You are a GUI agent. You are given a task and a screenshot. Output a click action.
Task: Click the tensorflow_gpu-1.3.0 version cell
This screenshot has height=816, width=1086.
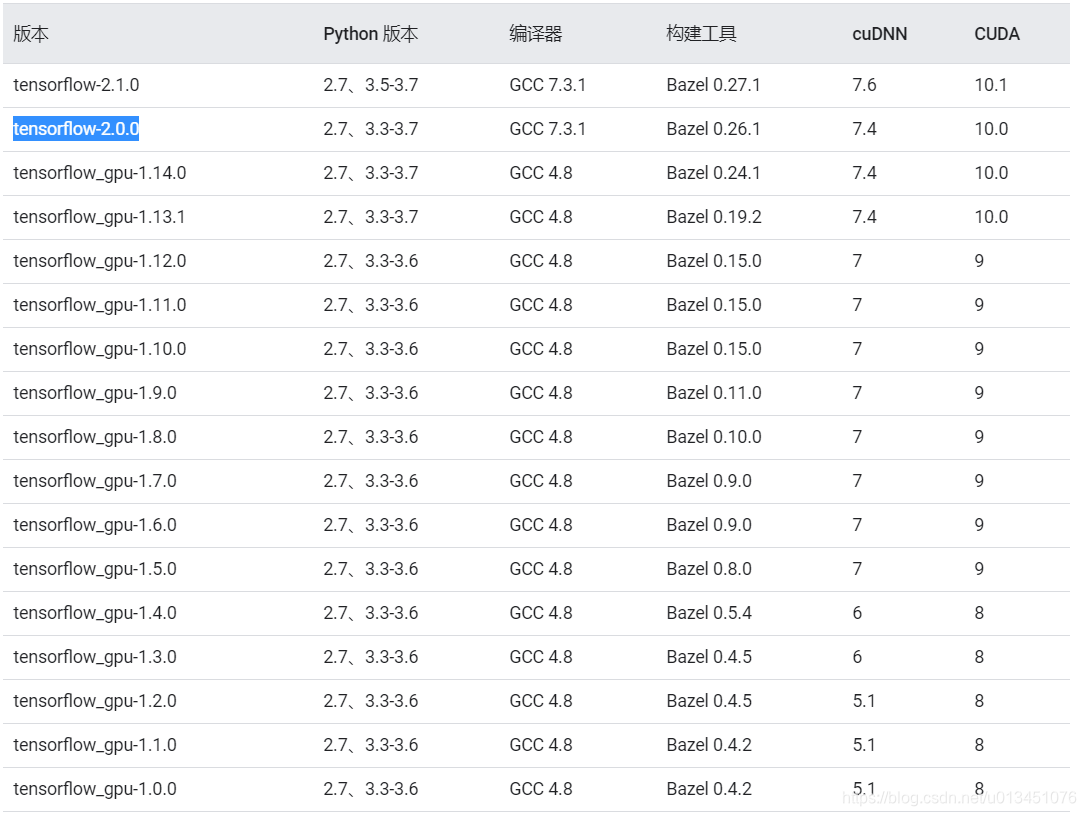coord(95,657)
